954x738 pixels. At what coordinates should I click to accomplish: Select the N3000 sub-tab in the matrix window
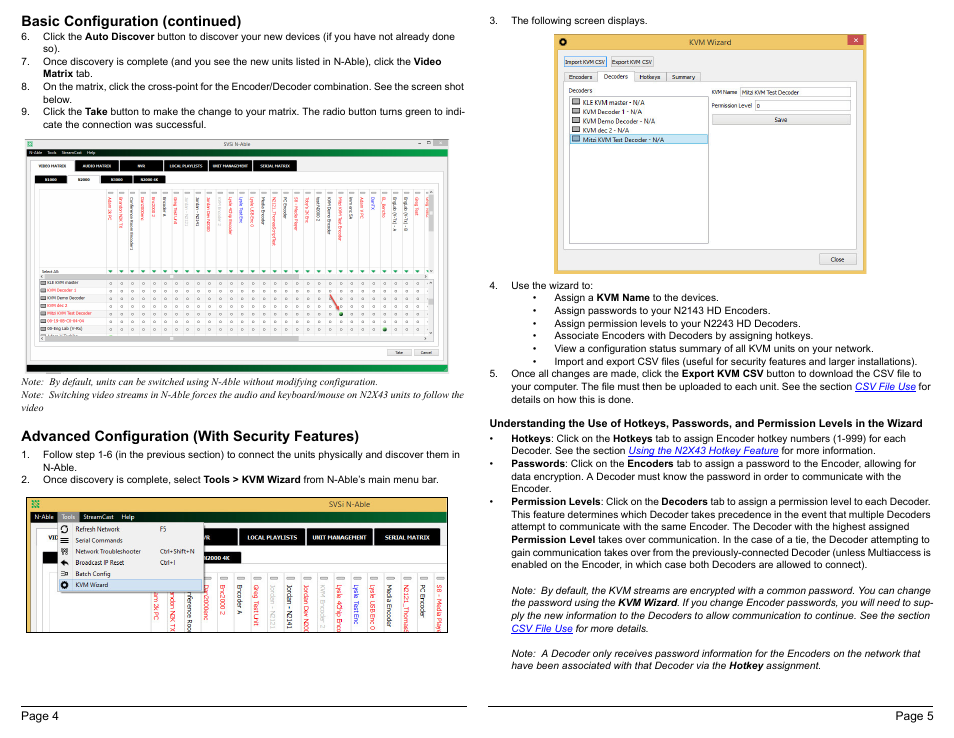(116, 179)
